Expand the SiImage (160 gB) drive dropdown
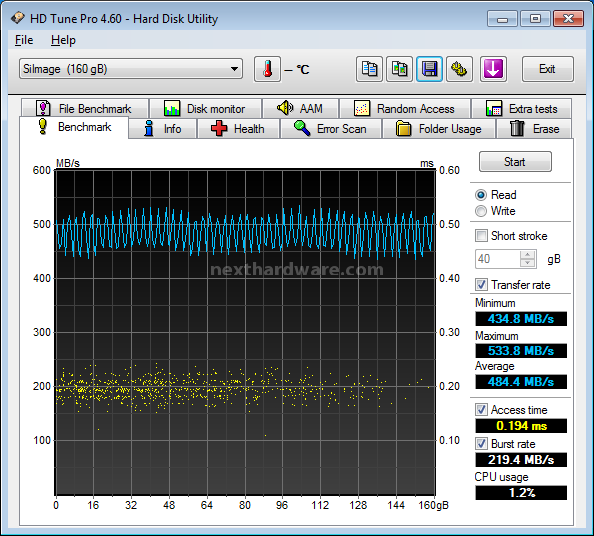This screenshot has height=536, width=594. click(131, 69)
